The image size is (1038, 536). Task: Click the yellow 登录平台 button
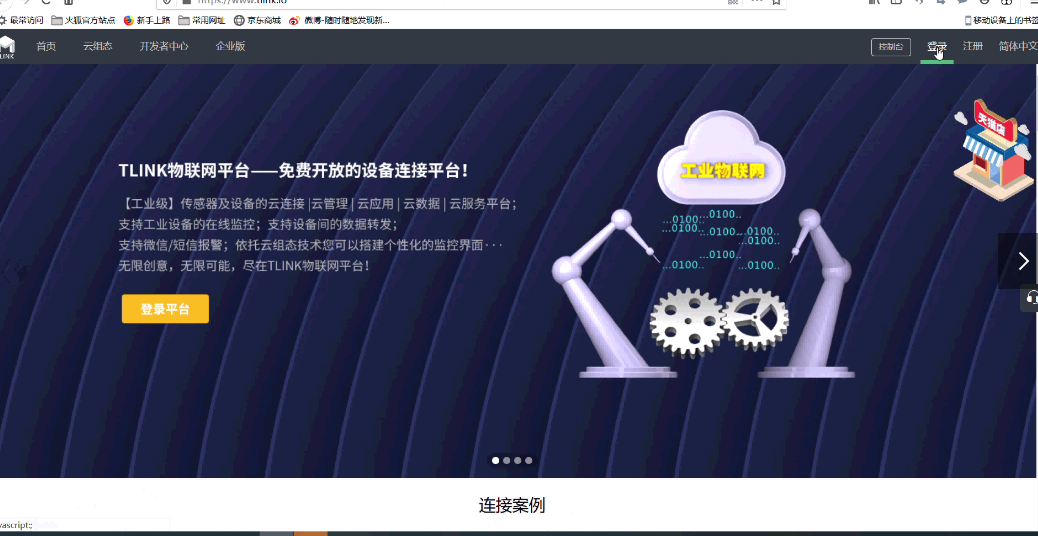tap(165, 309)
